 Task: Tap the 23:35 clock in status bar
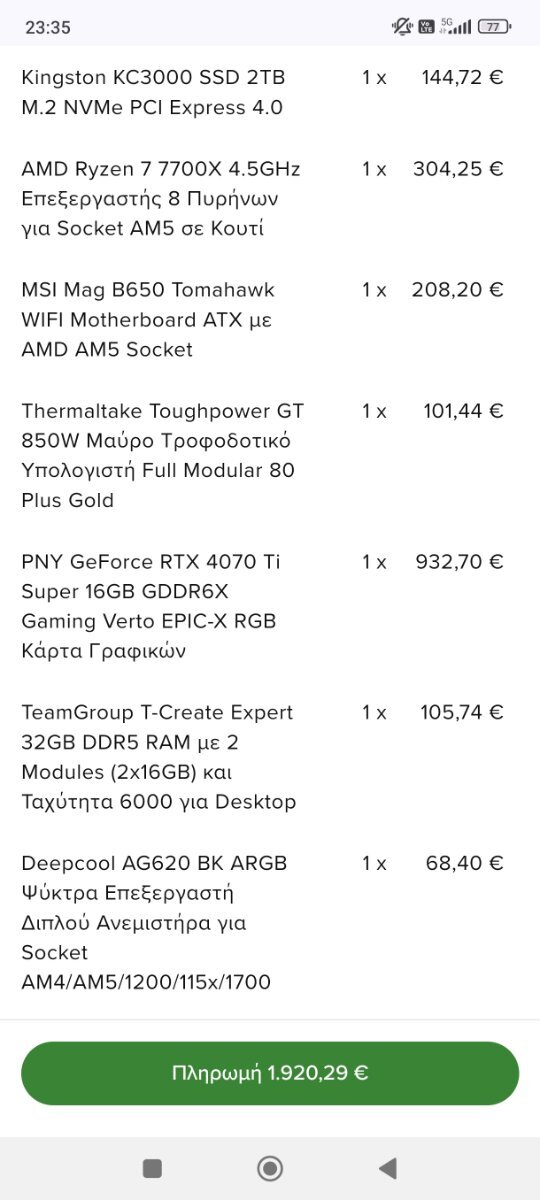click(48, 28)
